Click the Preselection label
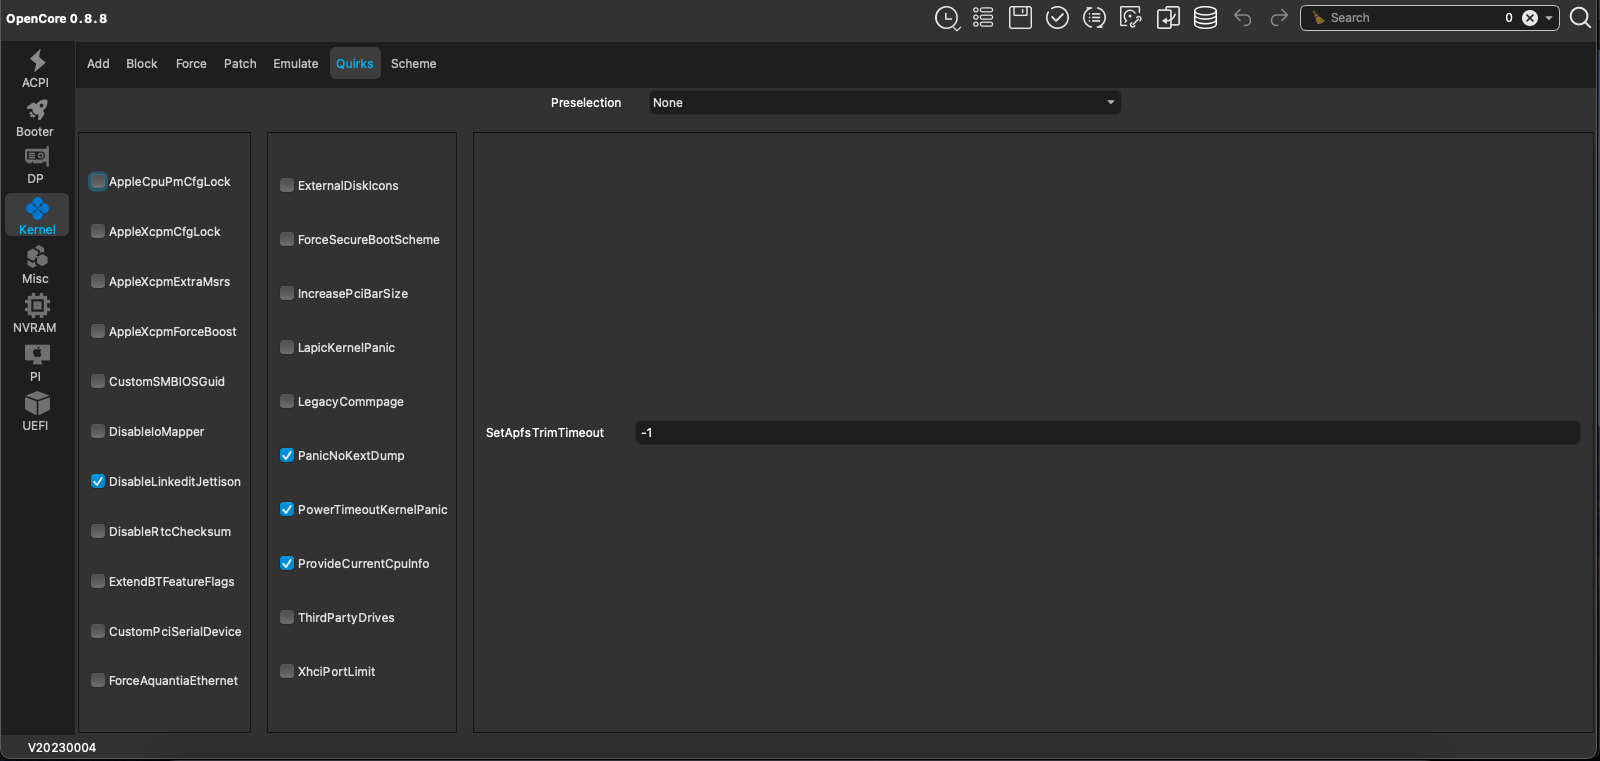 (586, 103)
